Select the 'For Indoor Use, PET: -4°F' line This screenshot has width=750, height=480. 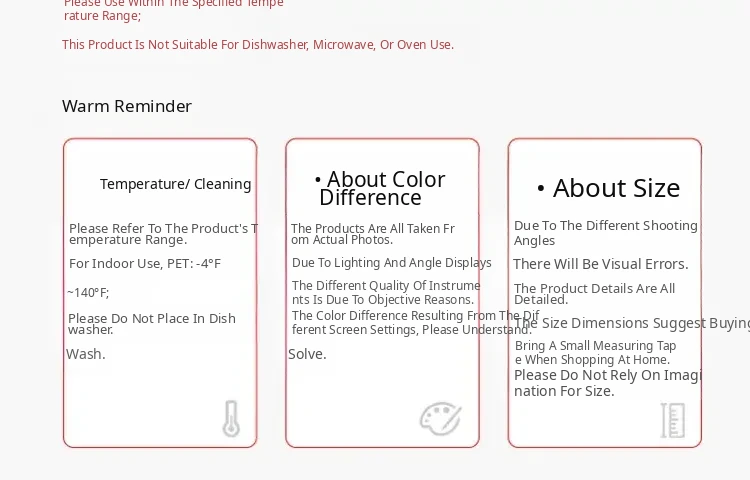point(145,264)
